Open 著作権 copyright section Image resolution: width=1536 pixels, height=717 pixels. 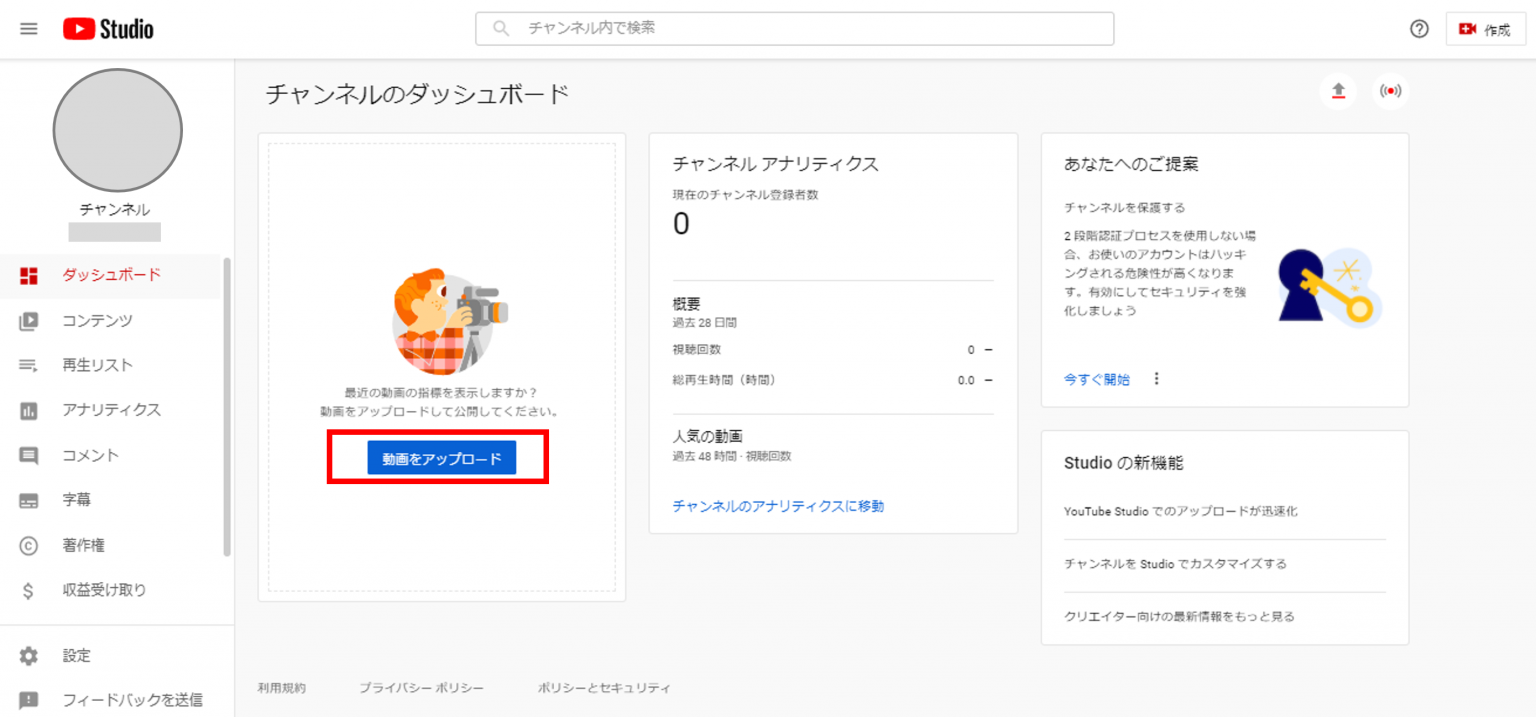pos(83,545)
